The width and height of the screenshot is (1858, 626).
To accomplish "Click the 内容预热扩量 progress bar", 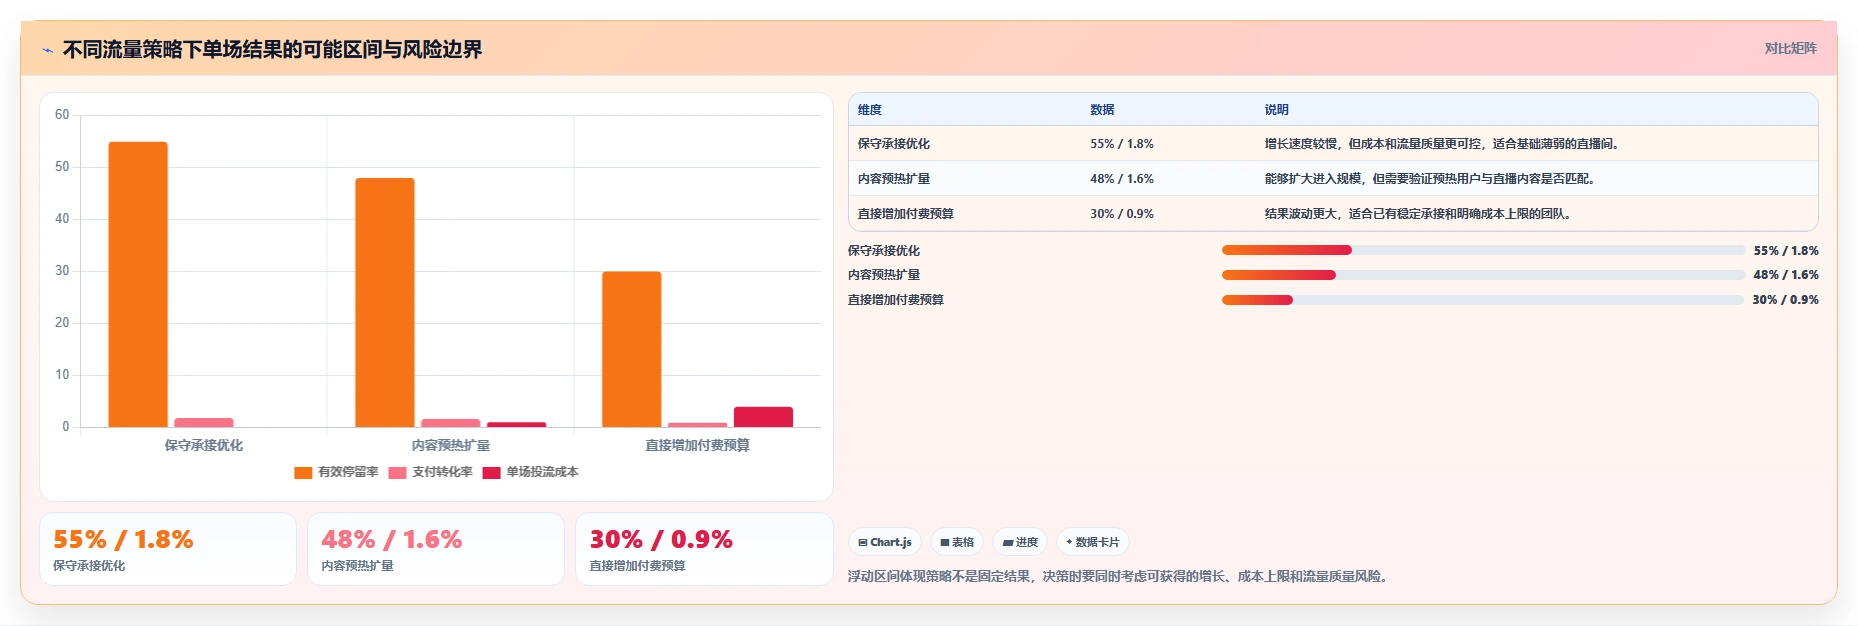I will coord(1483,275).
